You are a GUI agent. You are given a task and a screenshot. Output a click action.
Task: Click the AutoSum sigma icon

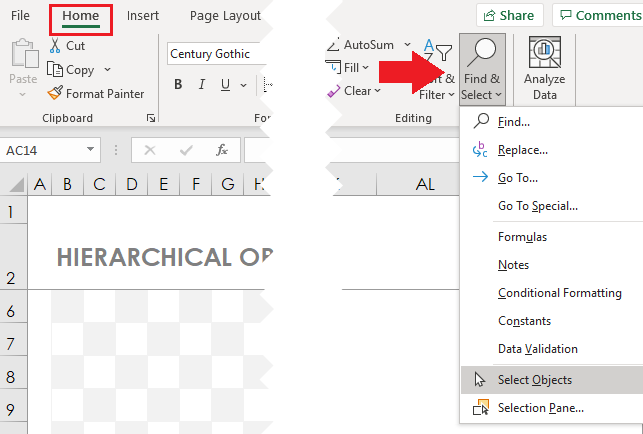[x=333, y=45]
